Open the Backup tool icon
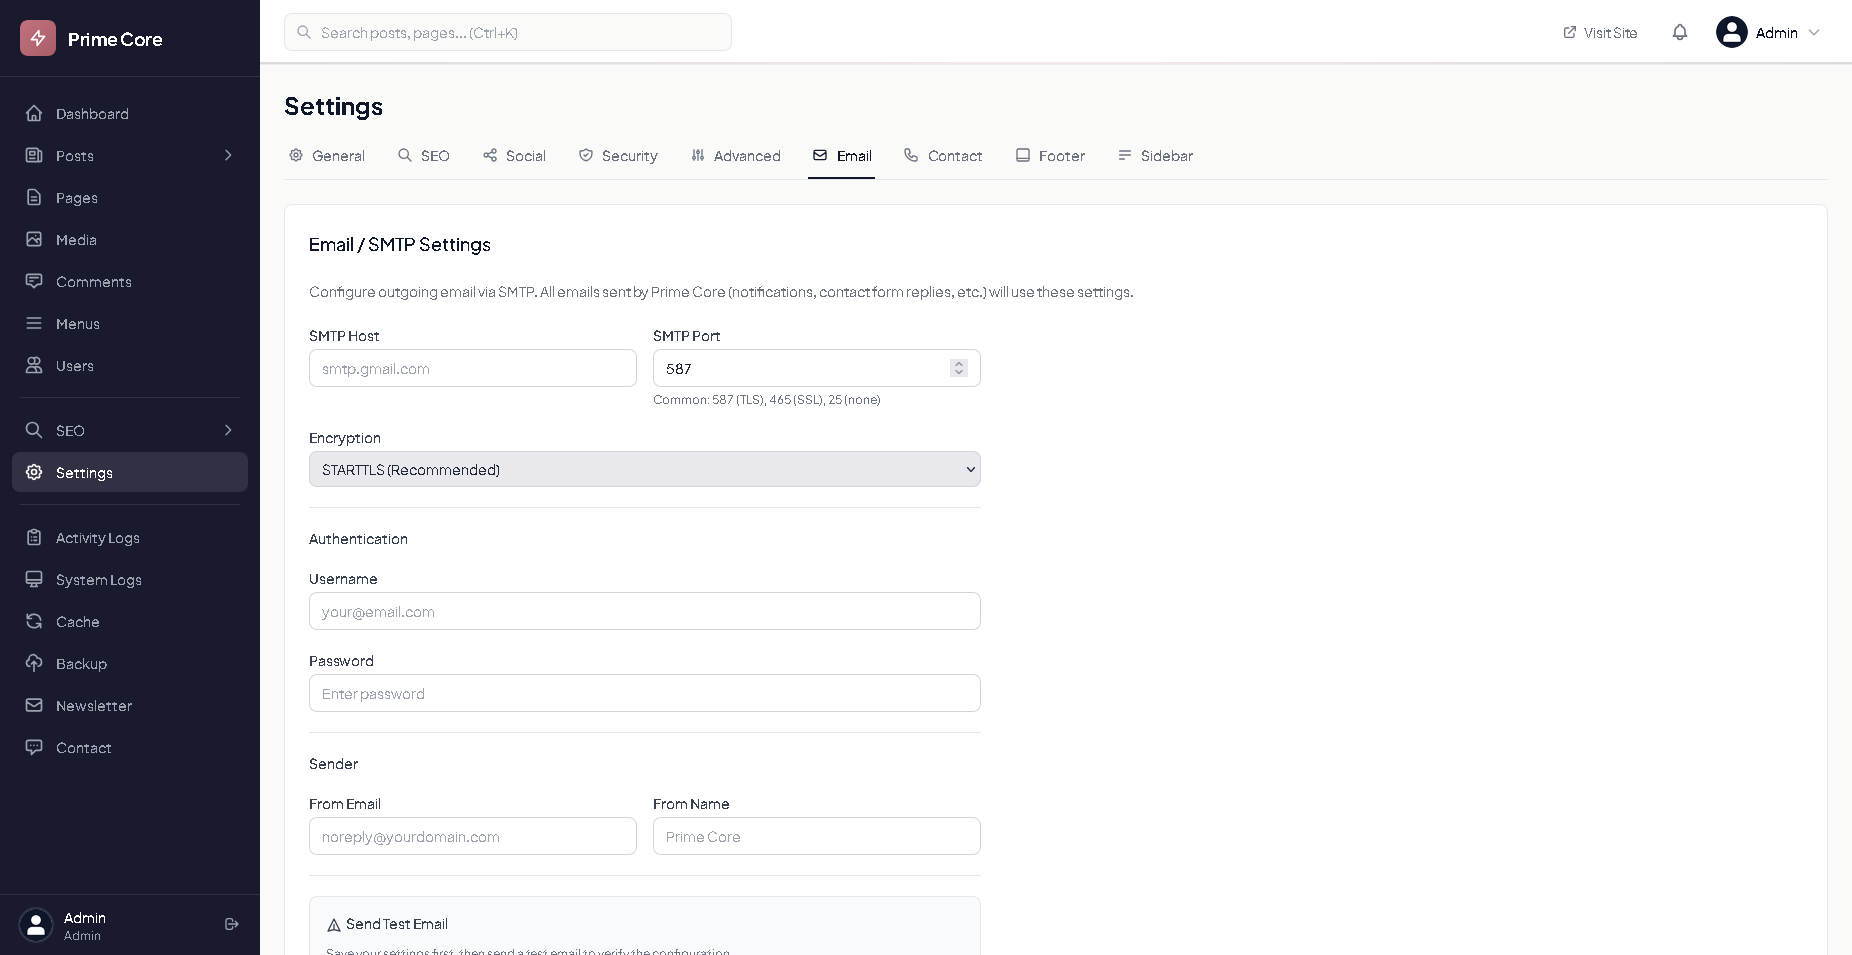1852x955 pixels. click(x=34, y=663)
